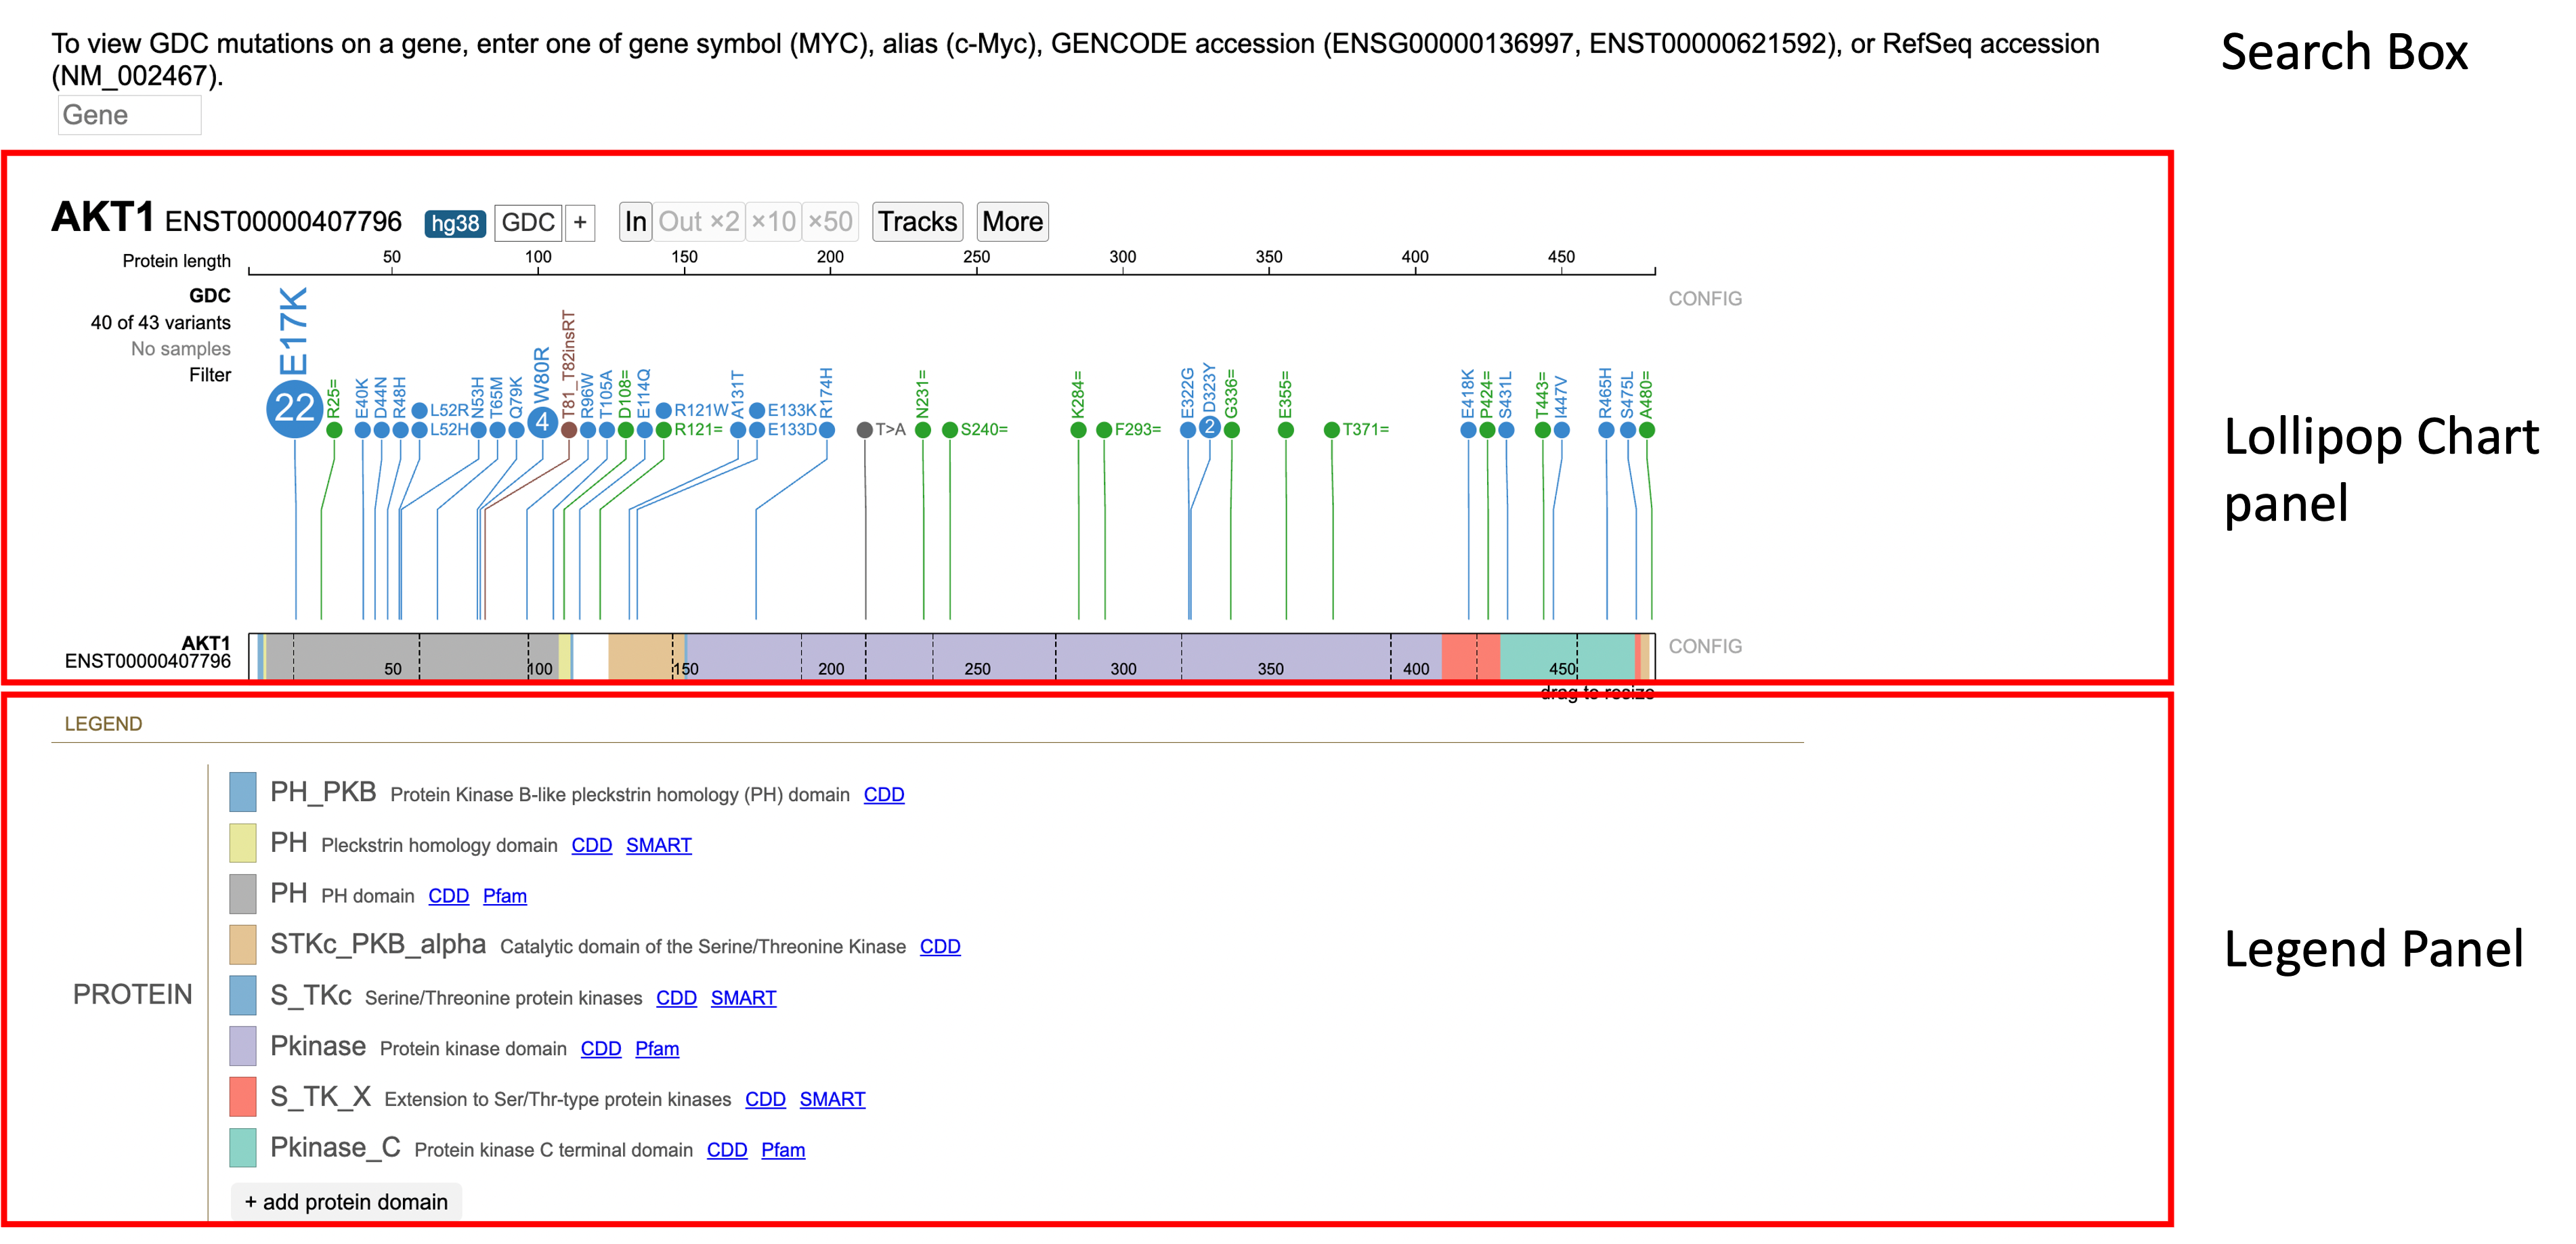This screenshot has height=1244, width=2576.
Task: Click the brown T81_T82insRT variant dot
Action: (x=569, y=430)
